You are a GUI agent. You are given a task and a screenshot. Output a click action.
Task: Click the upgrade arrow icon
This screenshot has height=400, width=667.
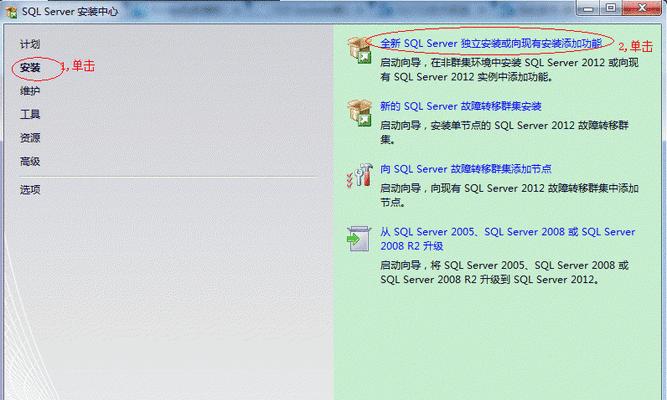[x=359, y=239]
